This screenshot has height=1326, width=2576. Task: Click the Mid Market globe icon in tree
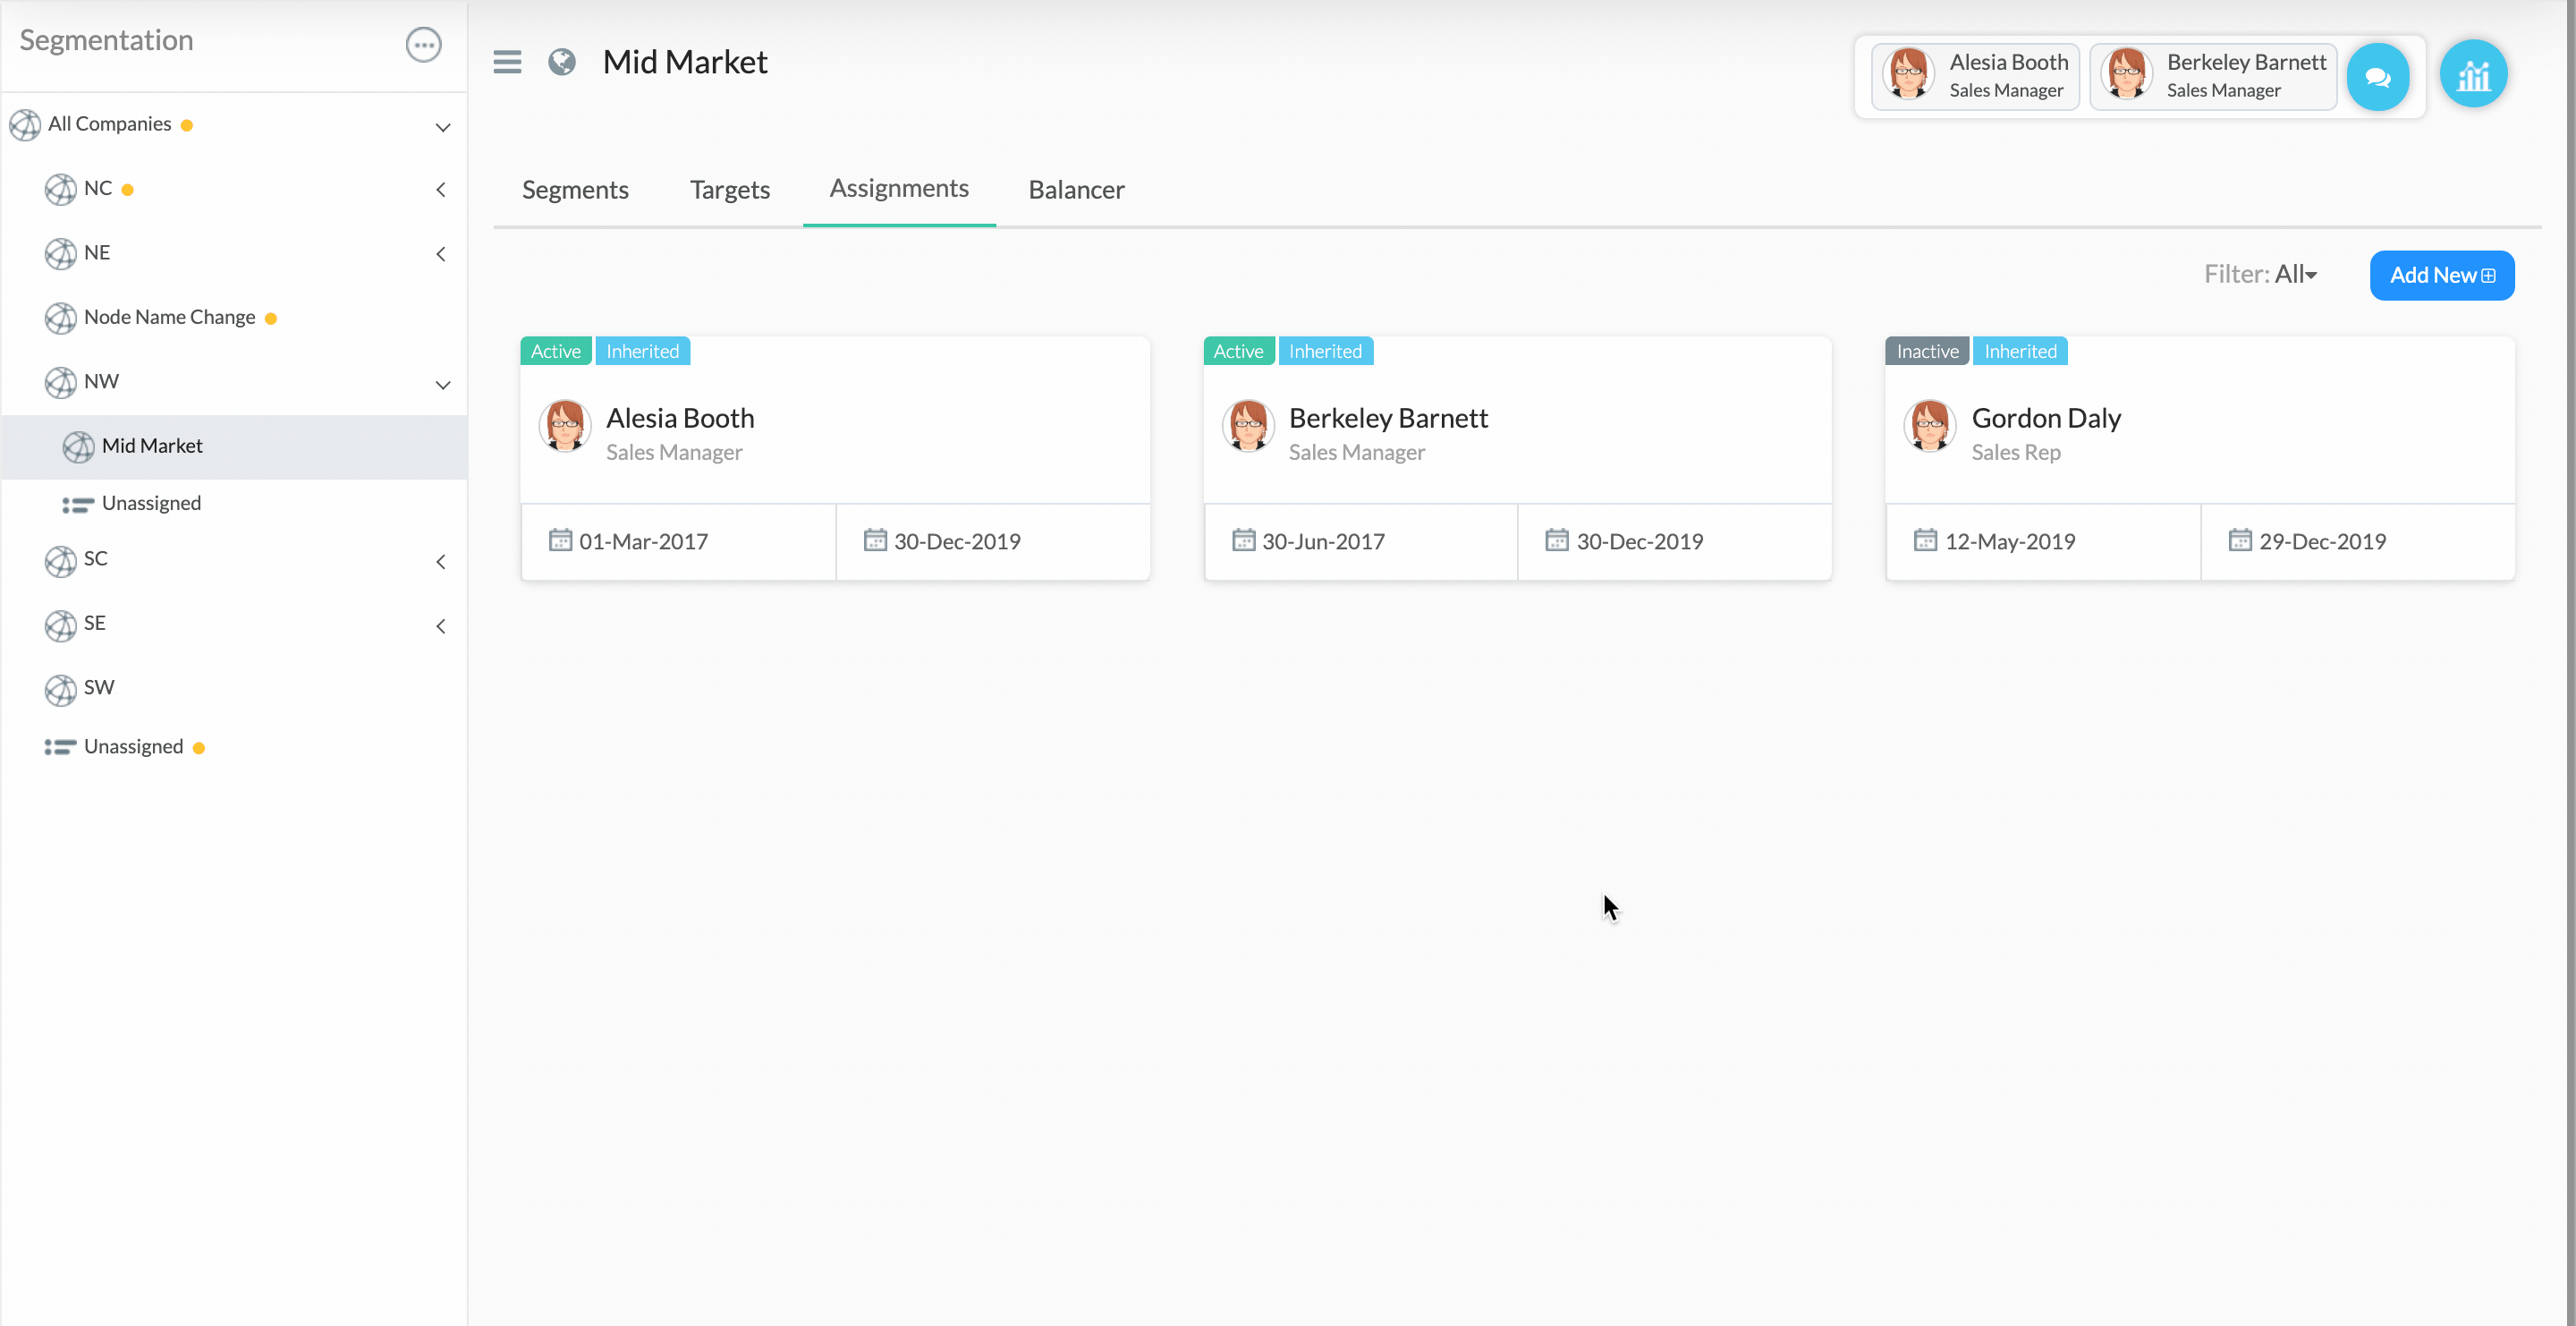pyautogui.click(x=78, y=447)
